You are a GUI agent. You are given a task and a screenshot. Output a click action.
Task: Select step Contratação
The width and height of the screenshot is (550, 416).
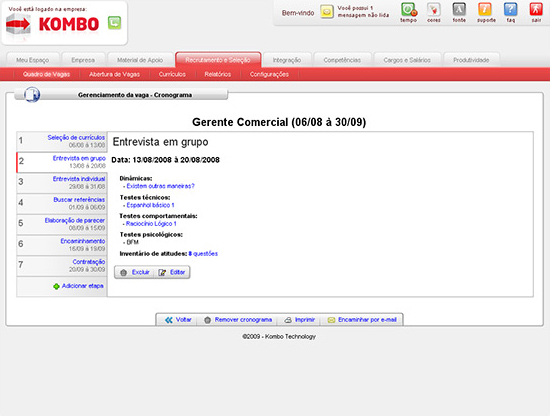(x=62, y=266)
